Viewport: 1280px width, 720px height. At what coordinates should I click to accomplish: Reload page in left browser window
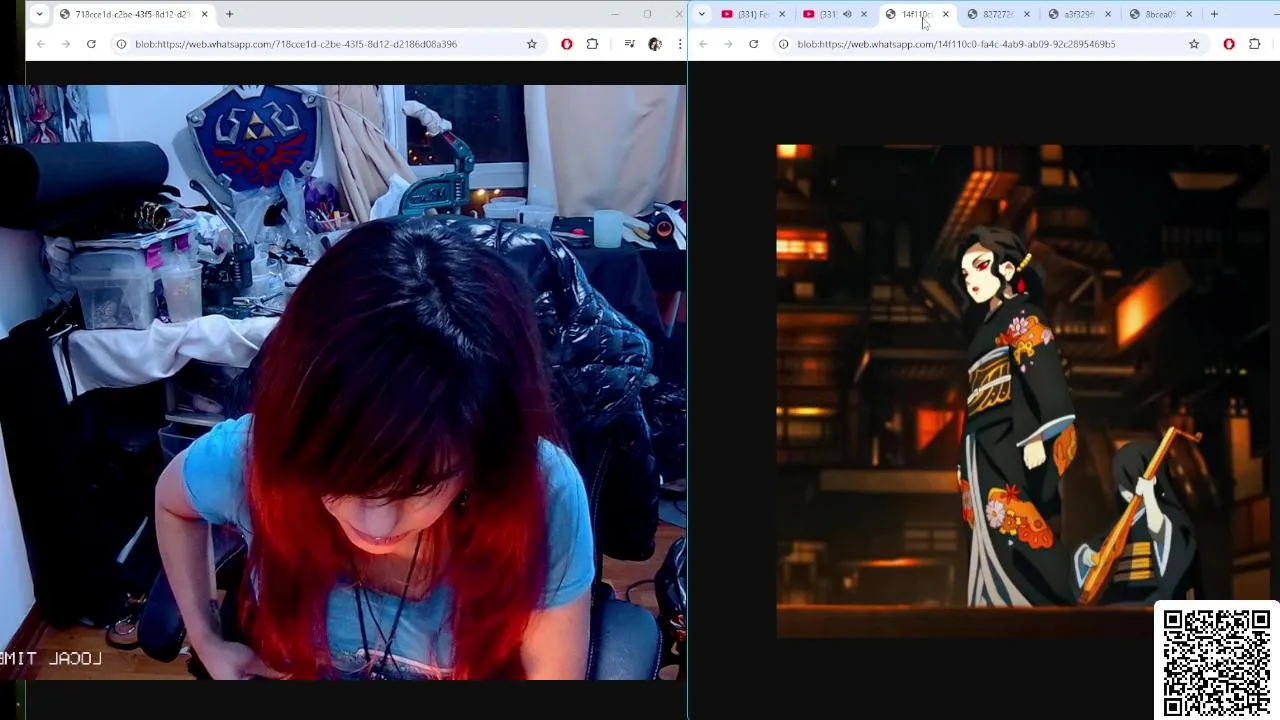[91, 44]
